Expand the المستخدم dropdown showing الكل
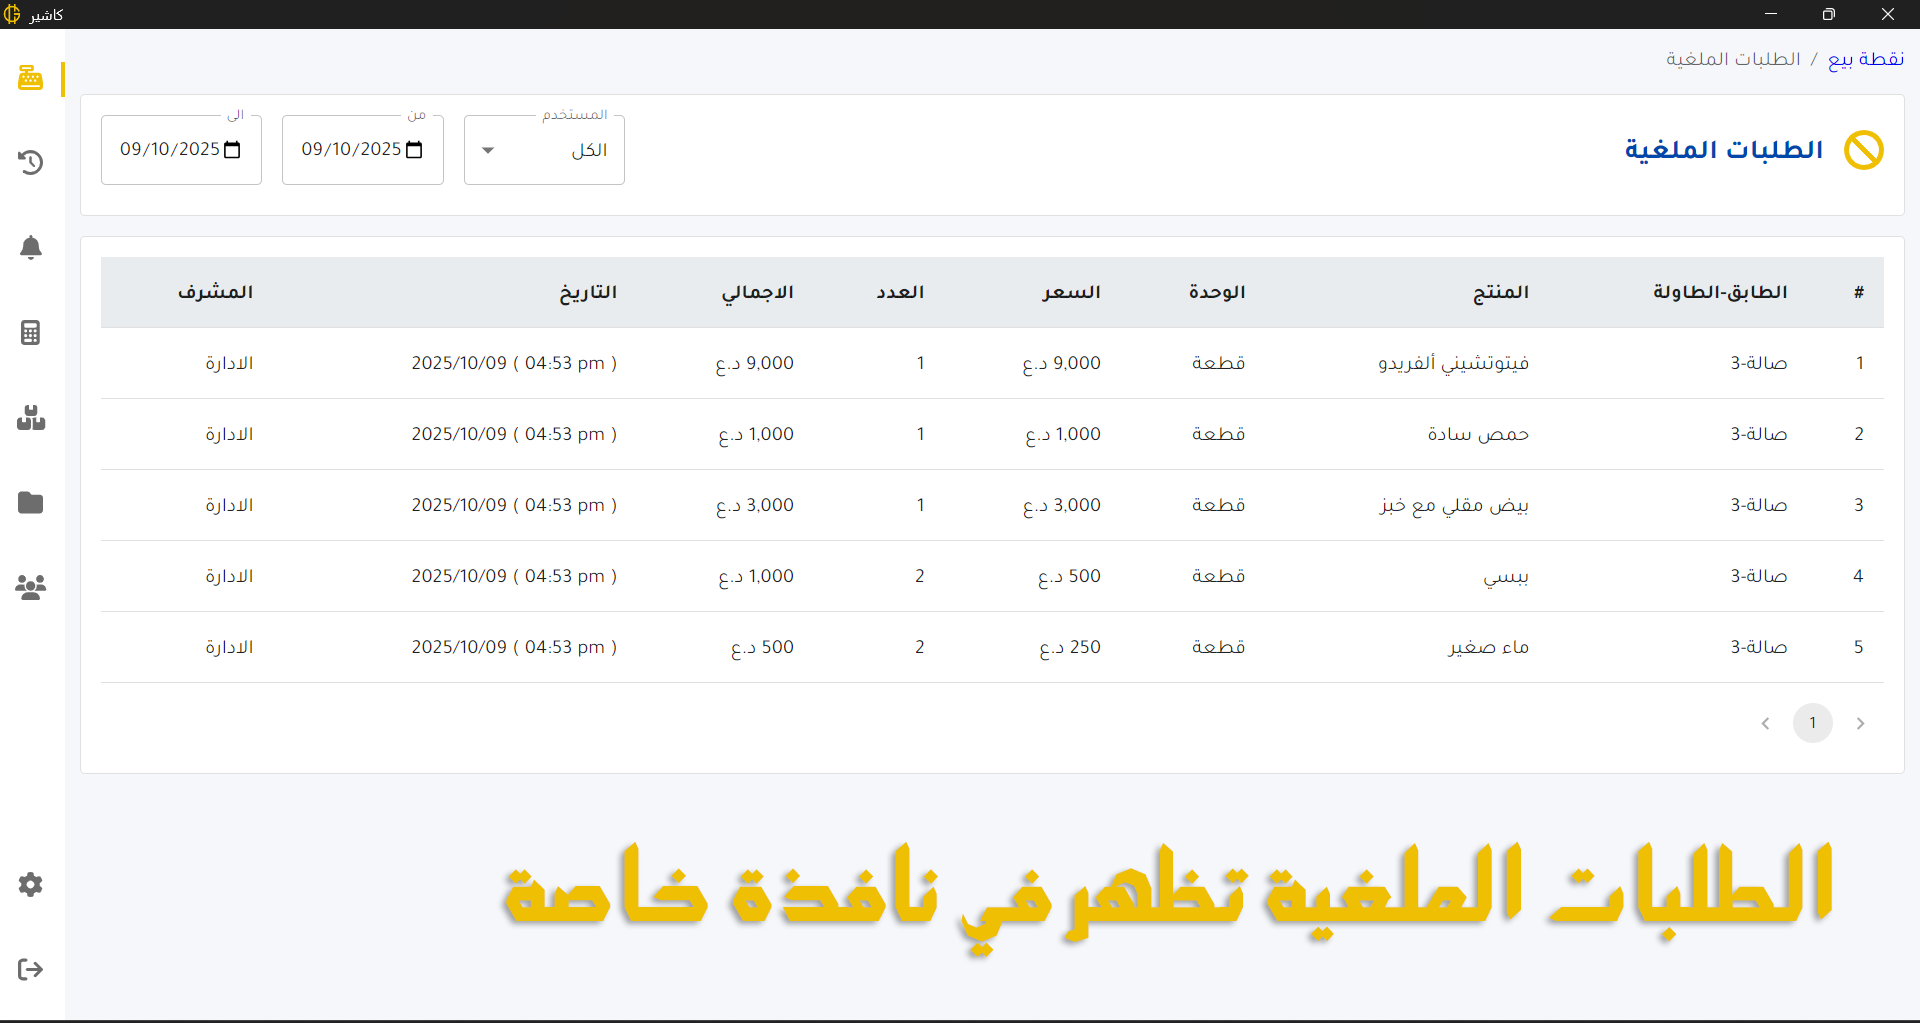Screen dimensions: 1920x1023 (544, 150)
